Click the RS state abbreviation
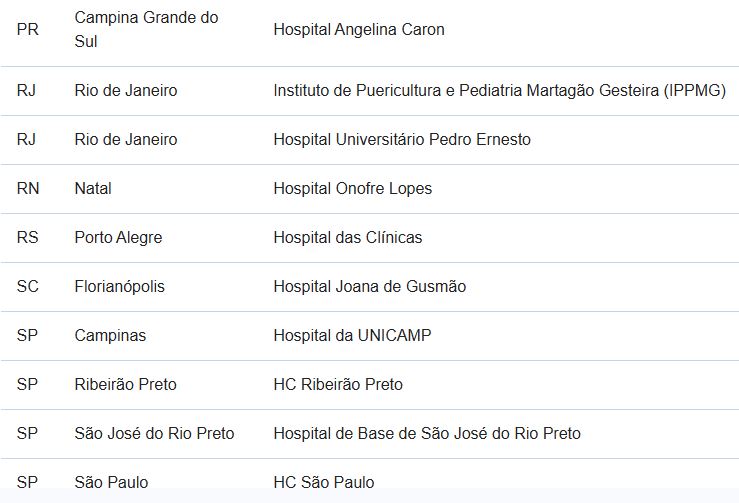This screenshot has width=739, height=503. 27,237
